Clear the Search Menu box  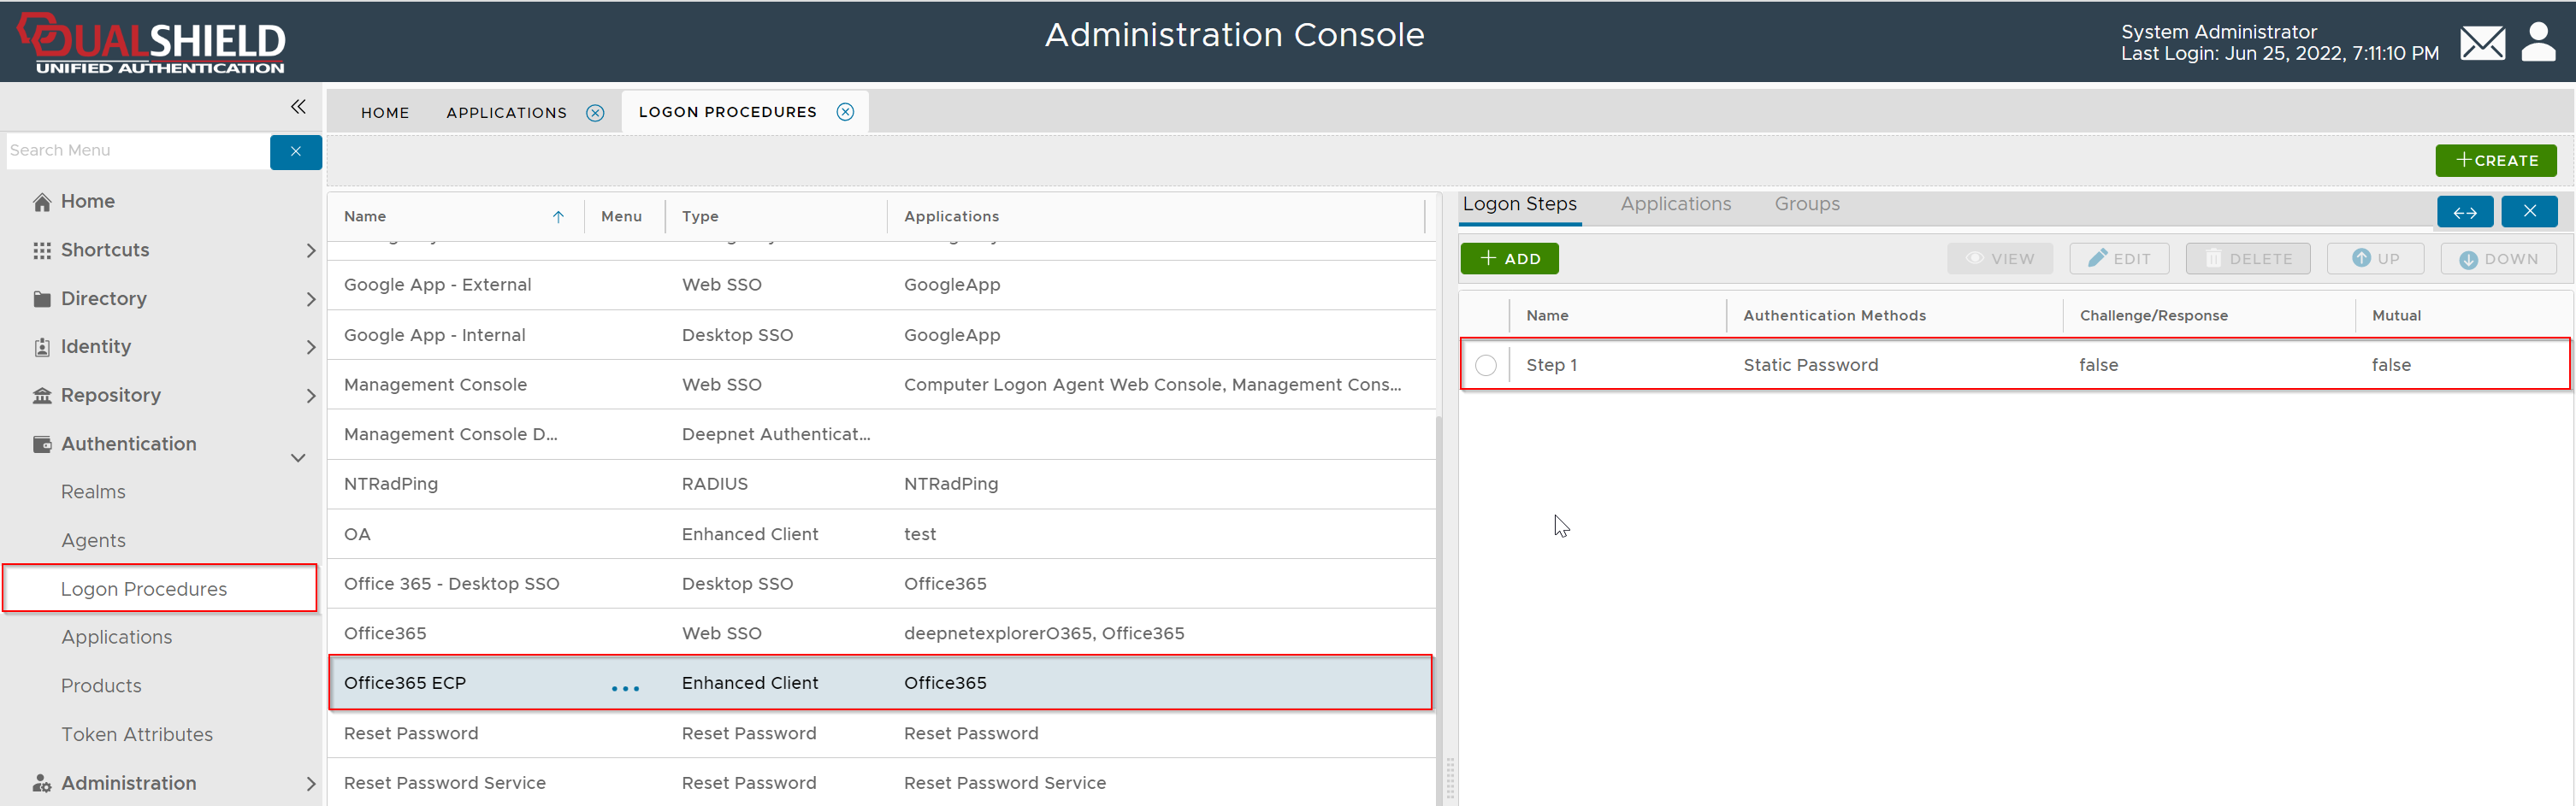coord(295,152)
